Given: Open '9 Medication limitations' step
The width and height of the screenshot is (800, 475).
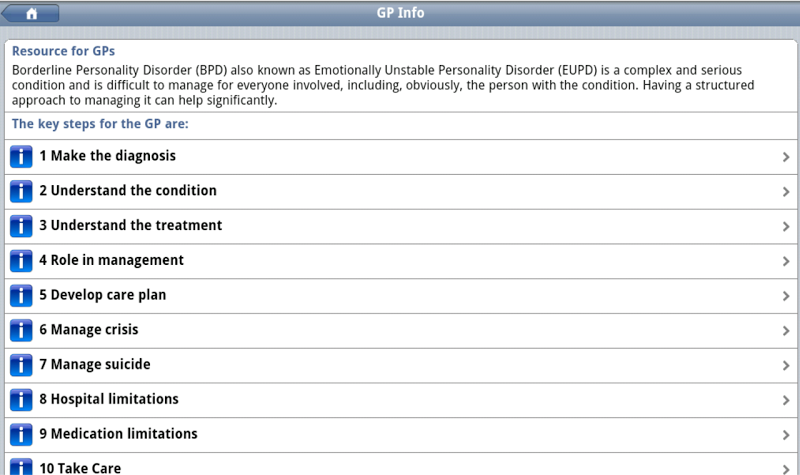Looking at the screenshot, I should click(x=118, y=435).
